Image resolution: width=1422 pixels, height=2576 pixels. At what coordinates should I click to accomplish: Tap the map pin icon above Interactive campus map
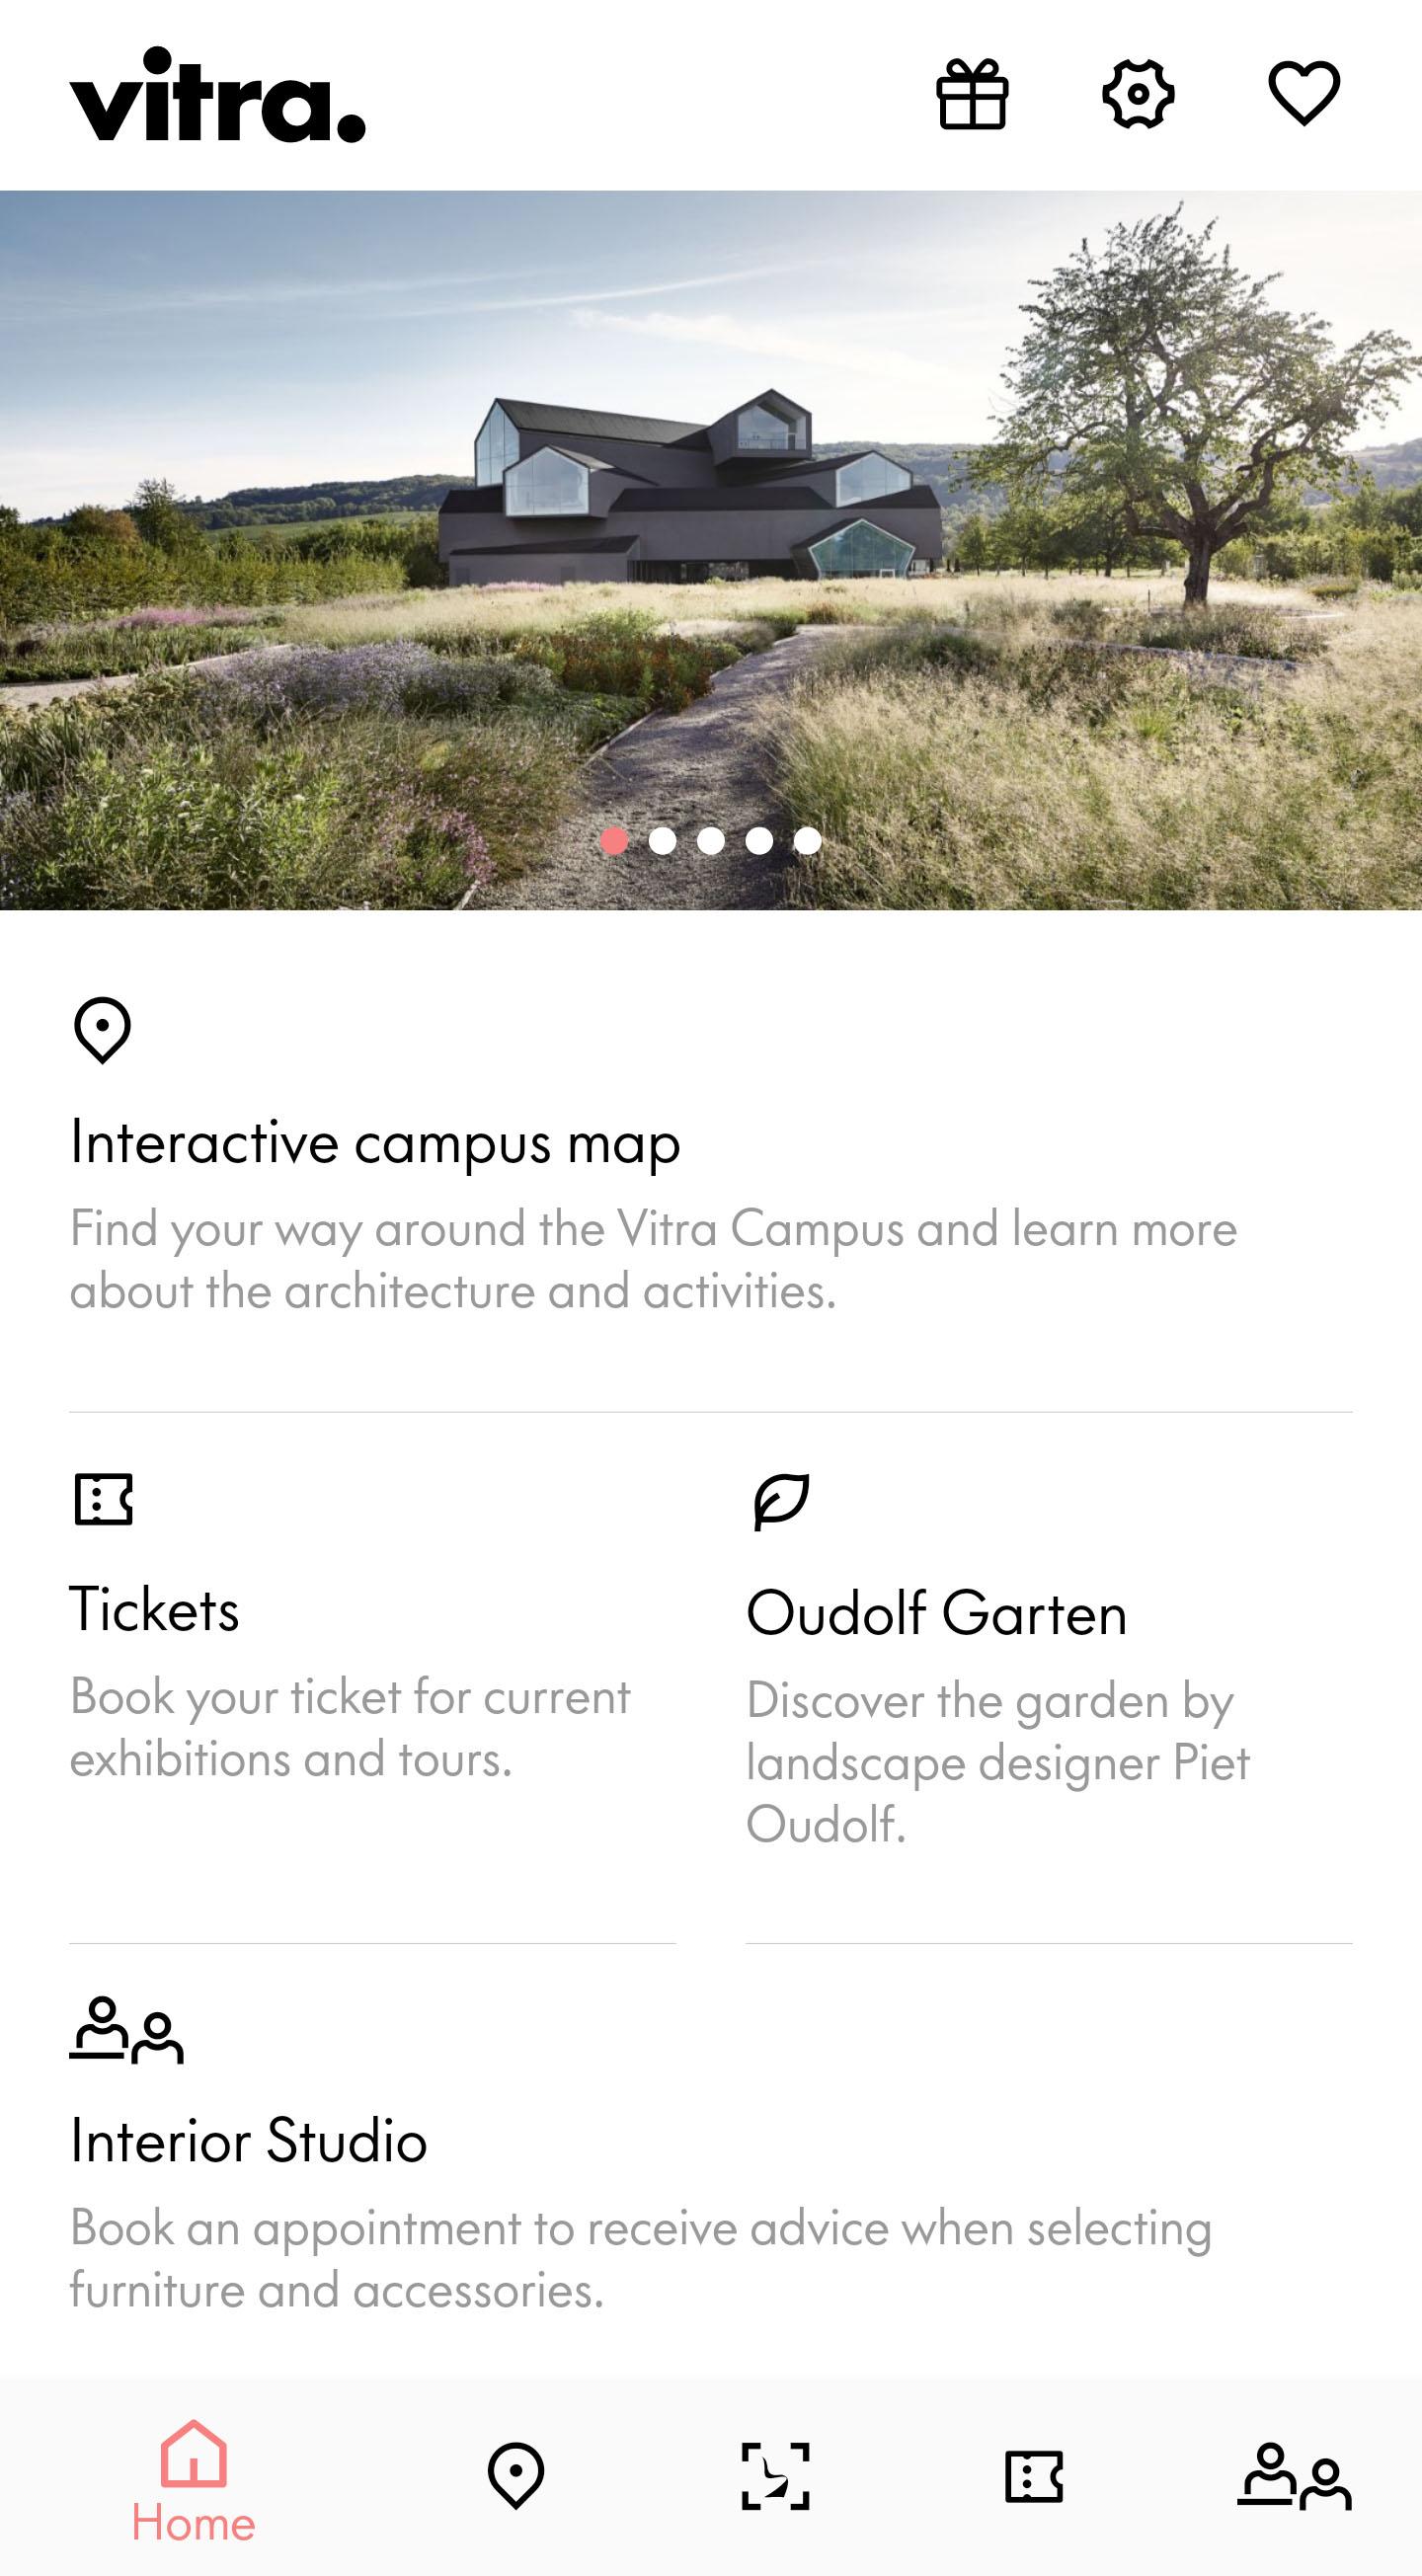[102, 1030]
